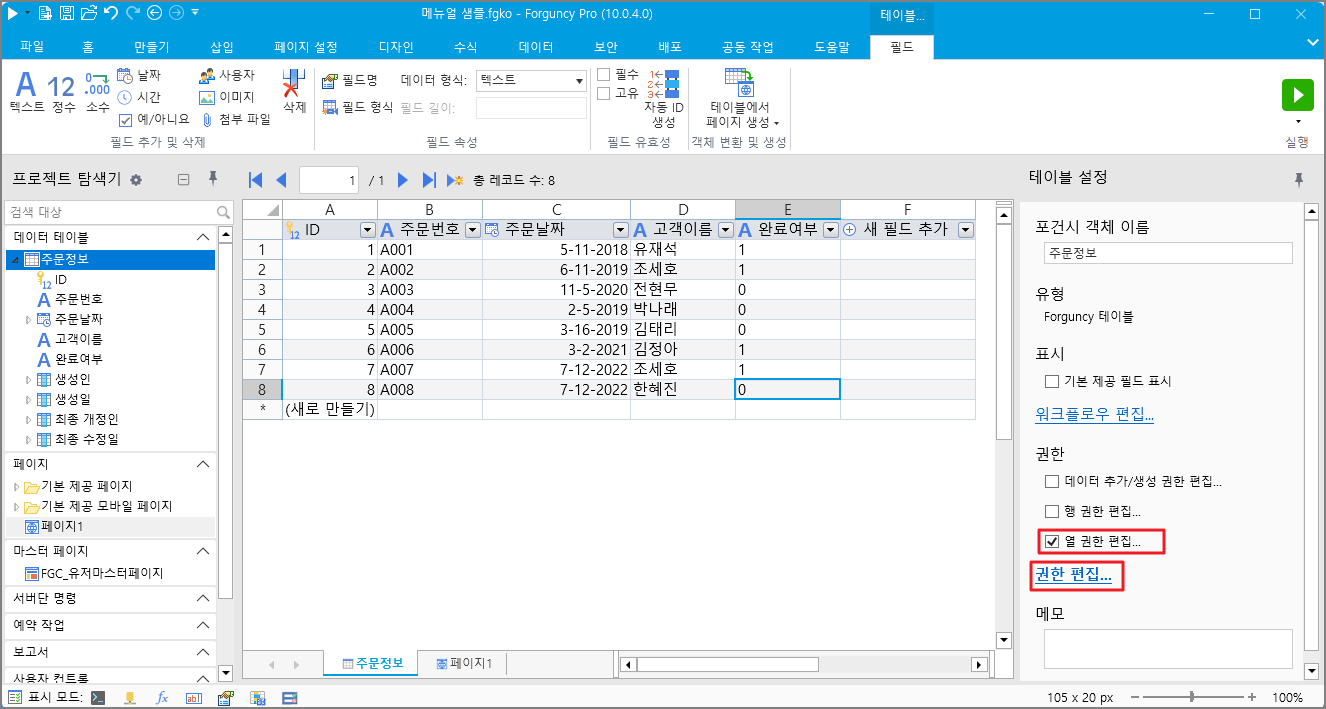Enable the 필수 (Required) checkbox

click(x=604, y=75)
